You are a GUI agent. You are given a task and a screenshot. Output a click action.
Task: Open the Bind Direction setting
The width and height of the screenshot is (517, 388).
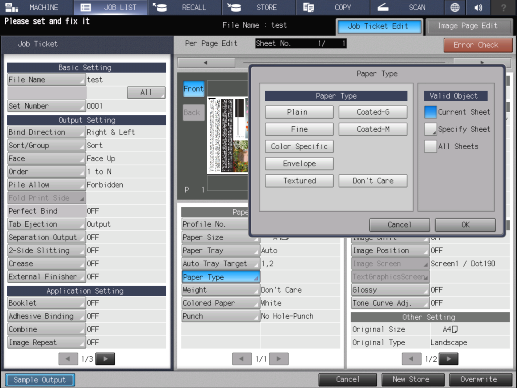click(46, 132)
